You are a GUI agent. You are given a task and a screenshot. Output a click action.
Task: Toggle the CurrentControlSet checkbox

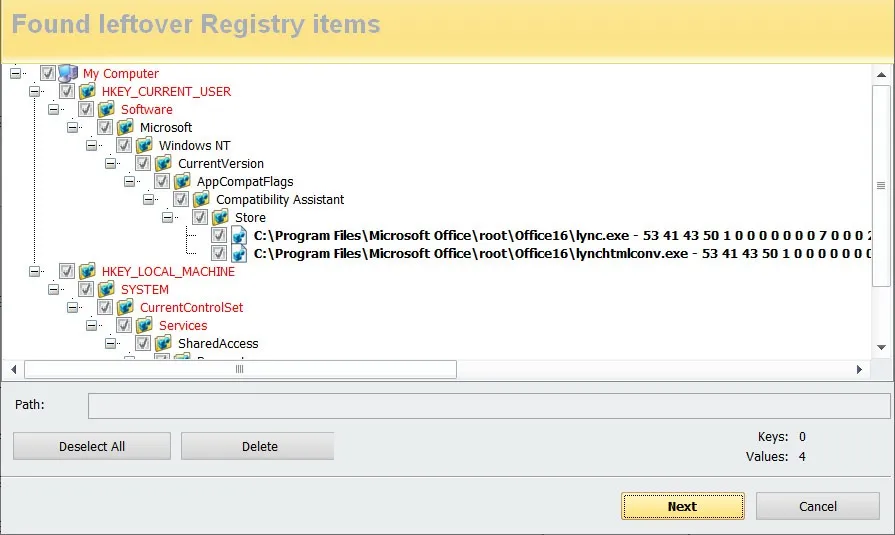(104, 307)
